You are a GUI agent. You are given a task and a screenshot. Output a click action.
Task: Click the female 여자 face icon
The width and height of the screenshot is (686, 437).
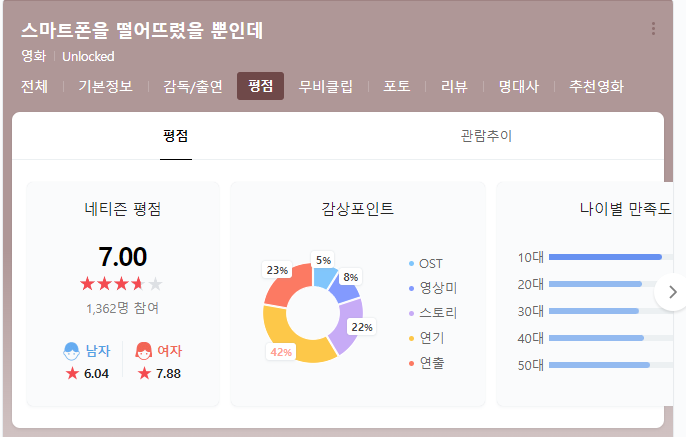coord(144,351)
